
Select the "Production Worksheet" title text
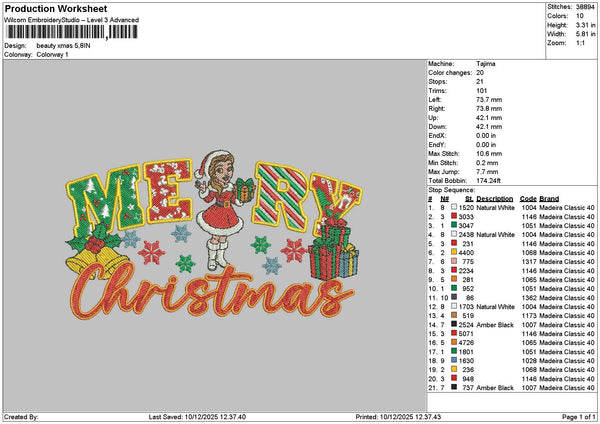pyautogui.click(x=56, y=8)
